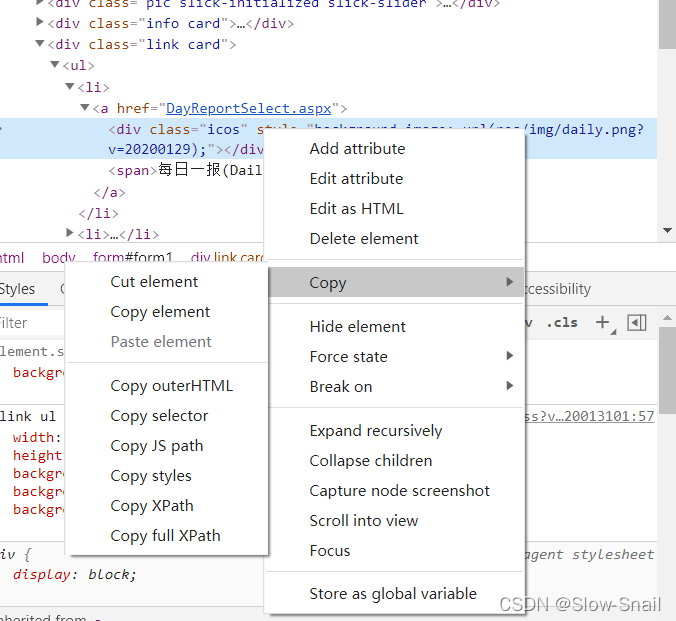Screen dimensions: 676x621
Task: Select Store as global variable
Action: pyautogui.click(x=394, y=594)
